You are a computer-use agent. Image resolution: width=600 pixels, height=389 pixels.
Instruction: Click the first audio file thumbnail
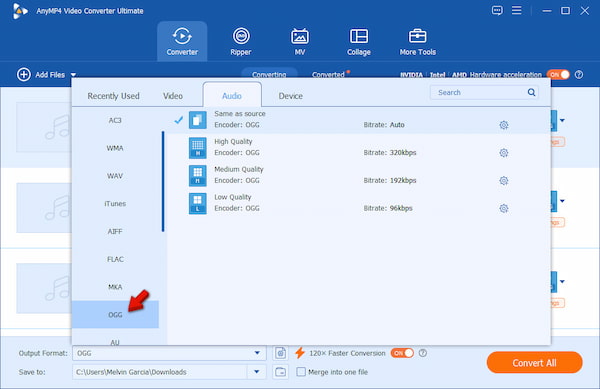[x=44, y=127]
